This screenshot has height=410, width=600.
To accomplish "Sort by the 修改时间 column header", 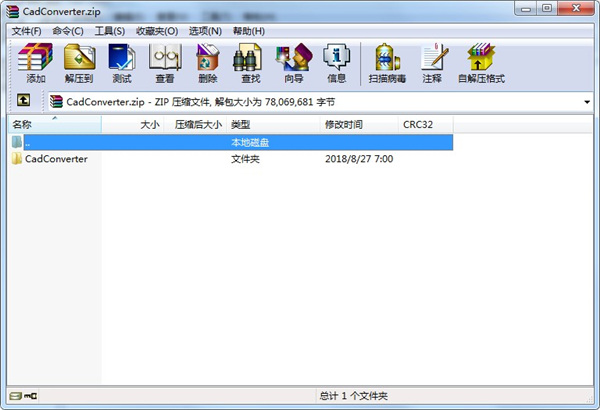I will coord(359,124).
